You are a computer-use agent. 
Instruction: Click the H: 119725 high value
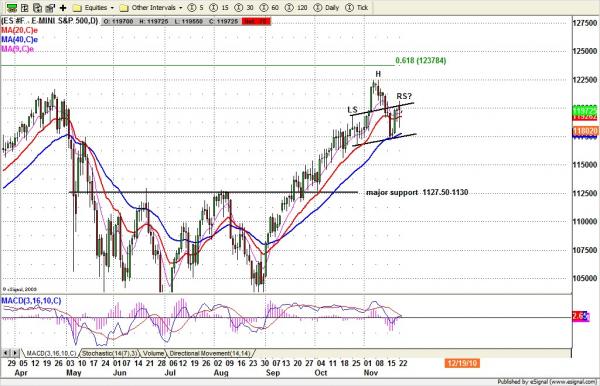pyautogui.click(x=153, y=21)
